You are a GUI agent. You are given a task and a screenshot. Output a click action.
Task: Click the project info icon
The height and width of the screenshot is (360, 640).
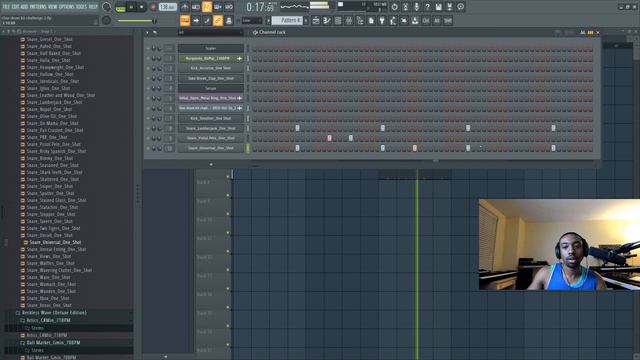[x=460, y=7]
